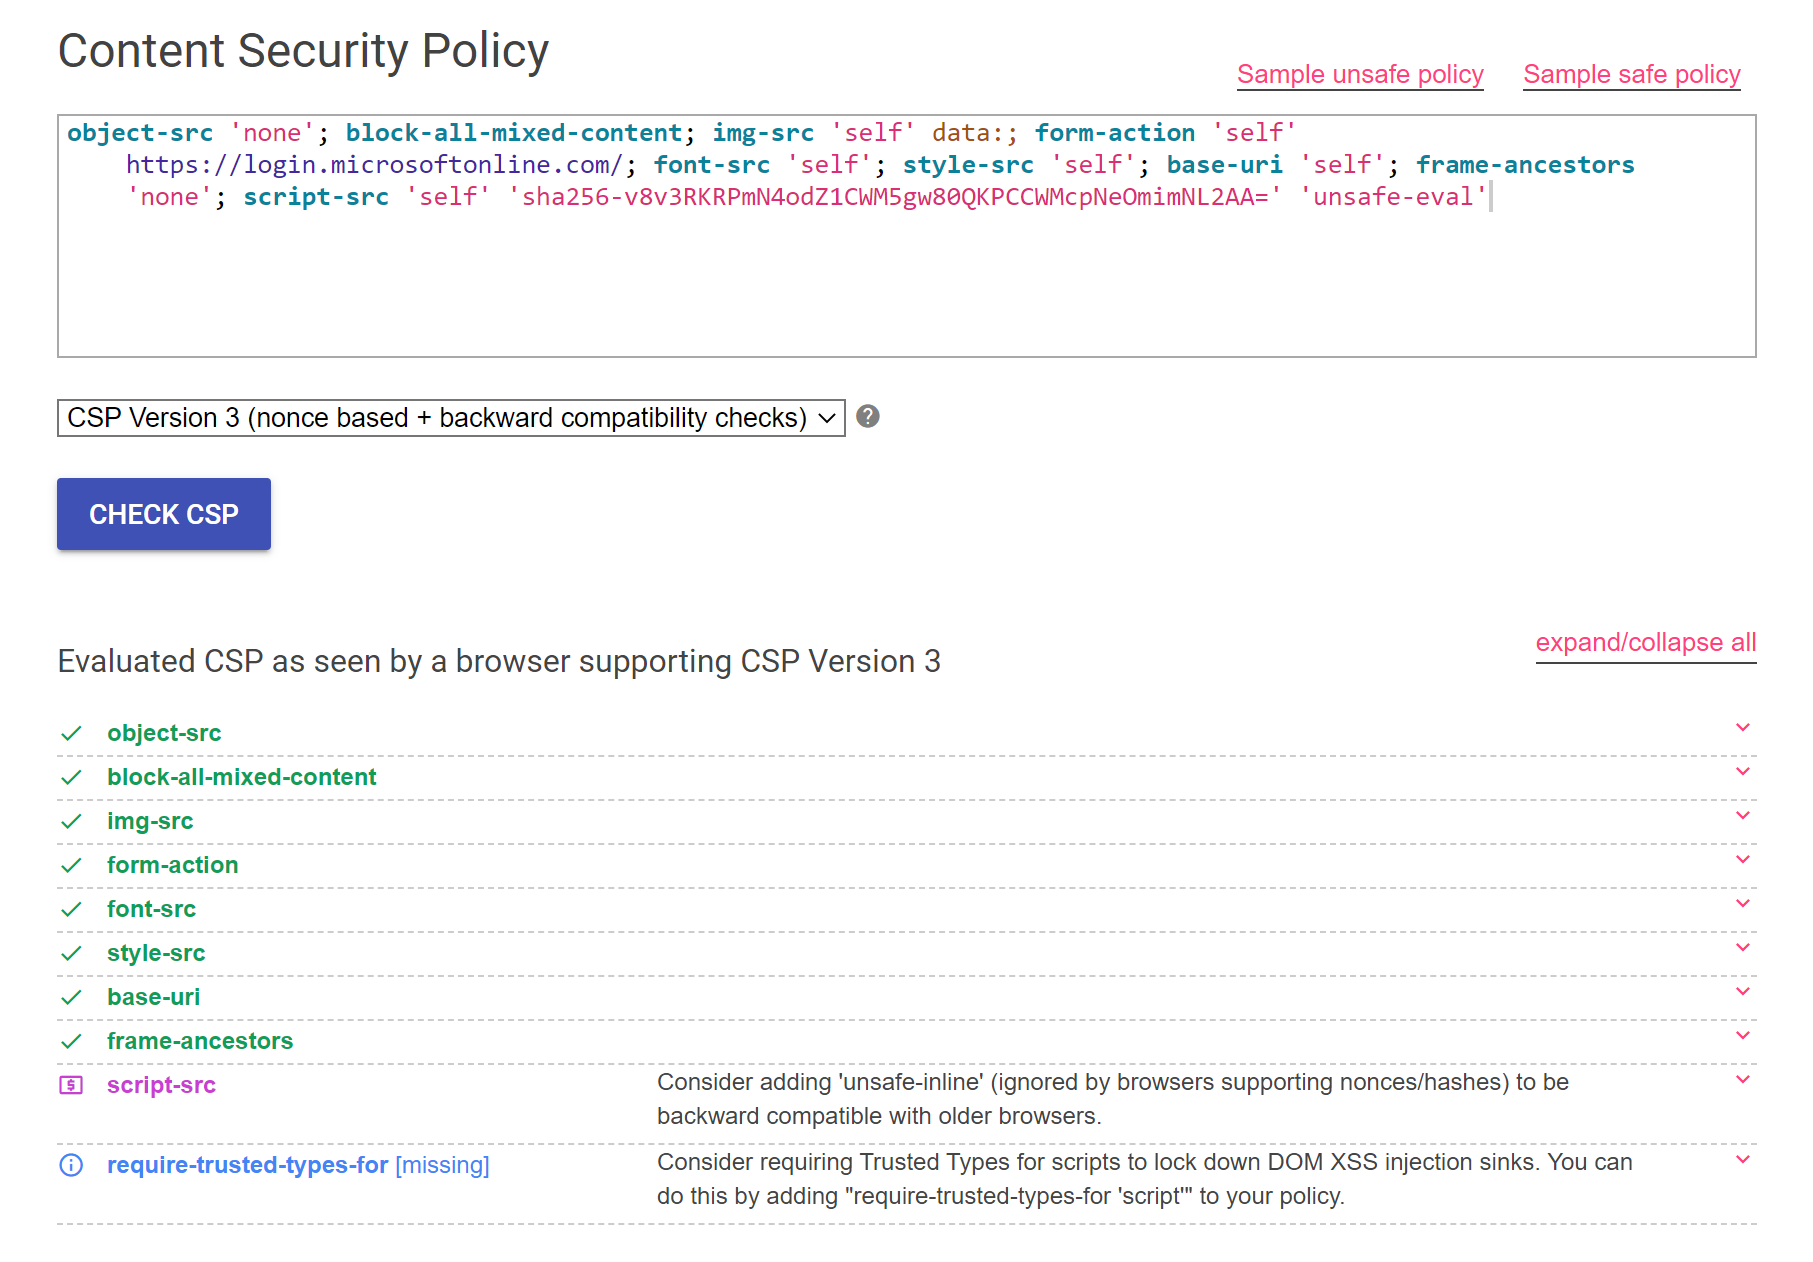Screen dimensions: 1813x1262
Task: Click the checkmark icon next to frame-ancestors
Action: pos(71,1041)
